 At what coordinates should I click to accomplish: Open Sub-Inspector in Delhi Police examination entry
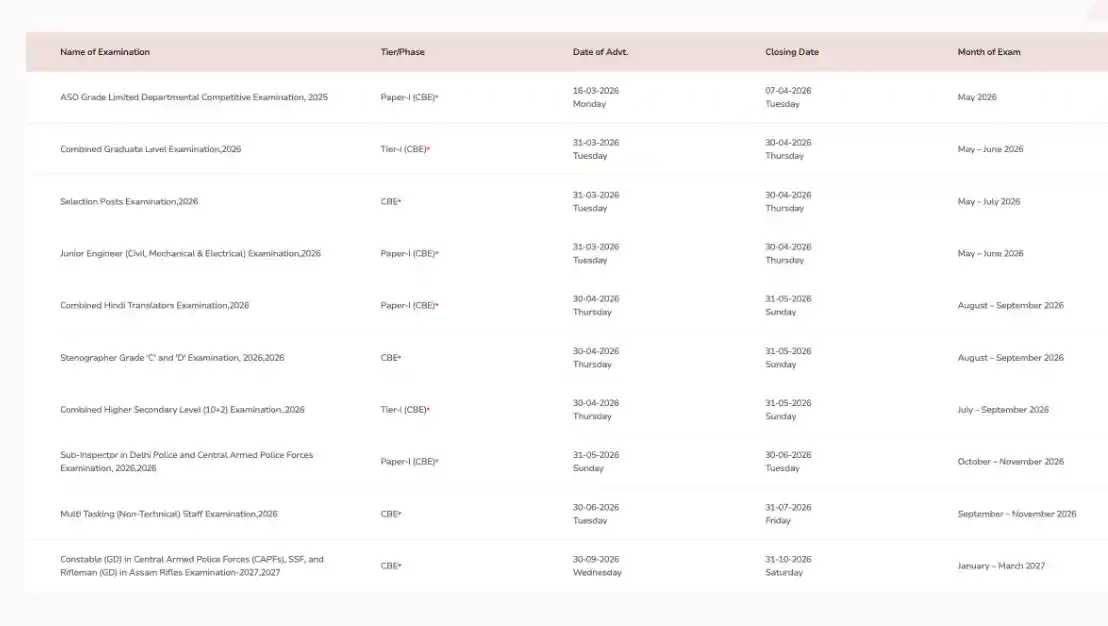186,461
